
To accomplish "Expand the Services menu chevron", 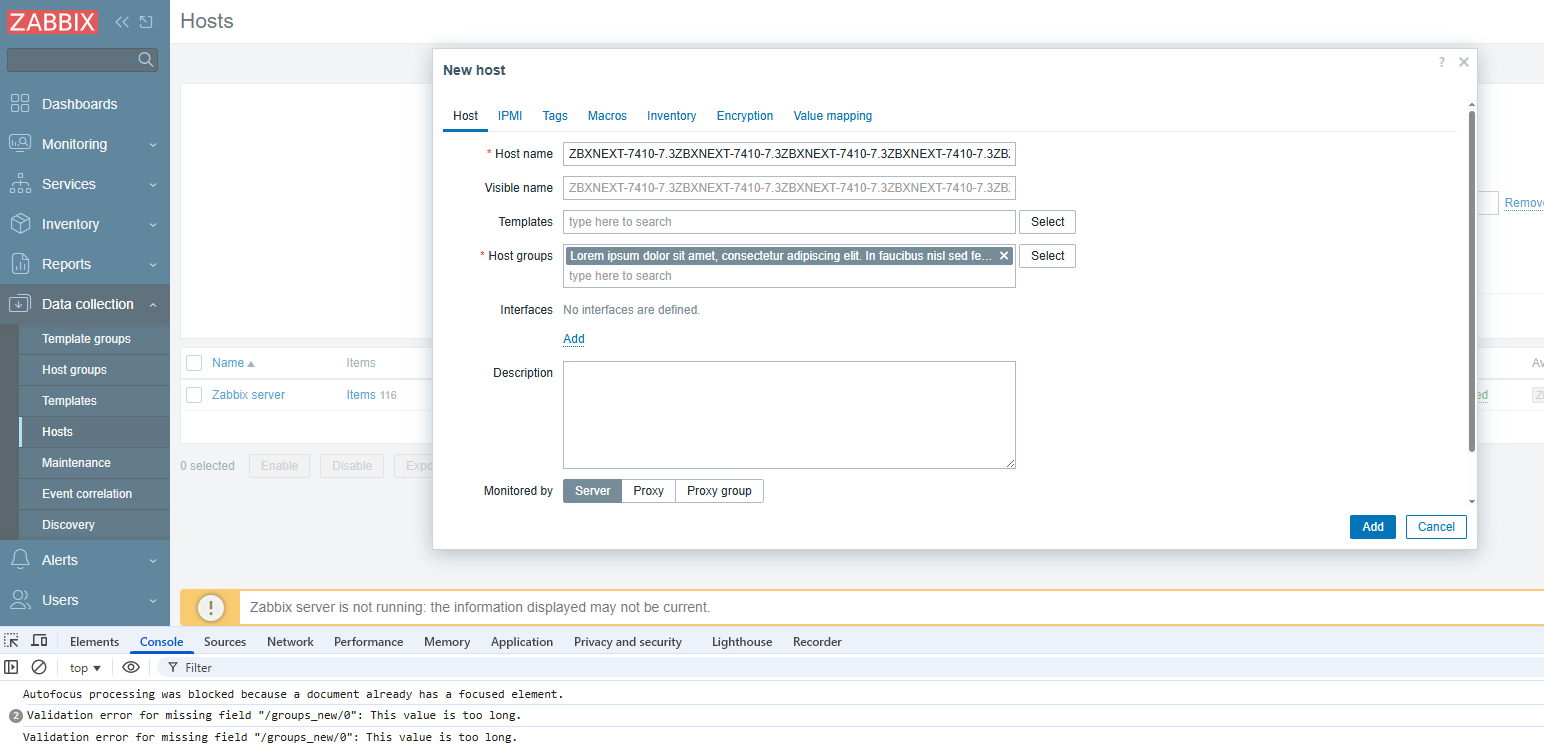I will pyautogui.click(x=153, y=185).
